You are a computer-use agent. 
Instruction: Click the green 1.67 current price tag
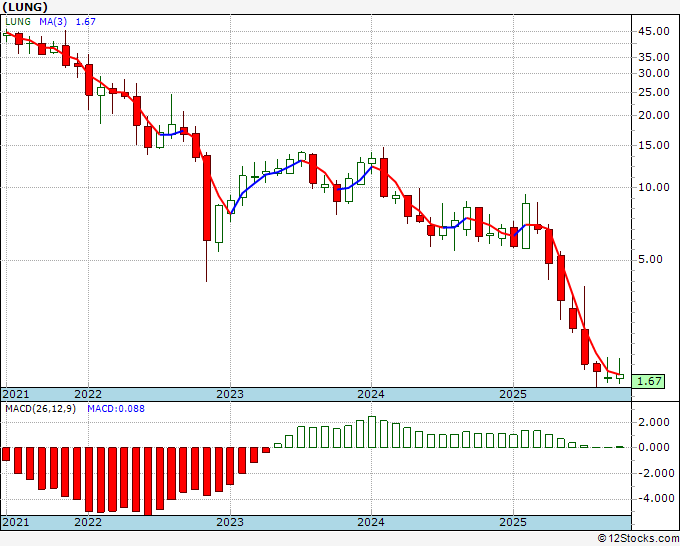648,381
